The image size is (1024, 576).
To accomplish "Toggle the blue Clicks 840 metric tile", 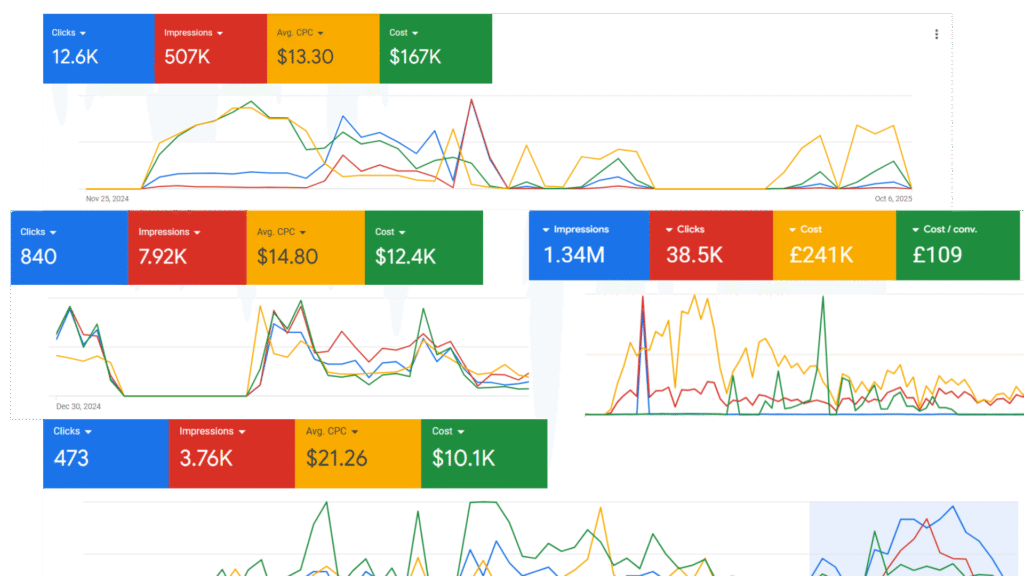I will 68,247.
